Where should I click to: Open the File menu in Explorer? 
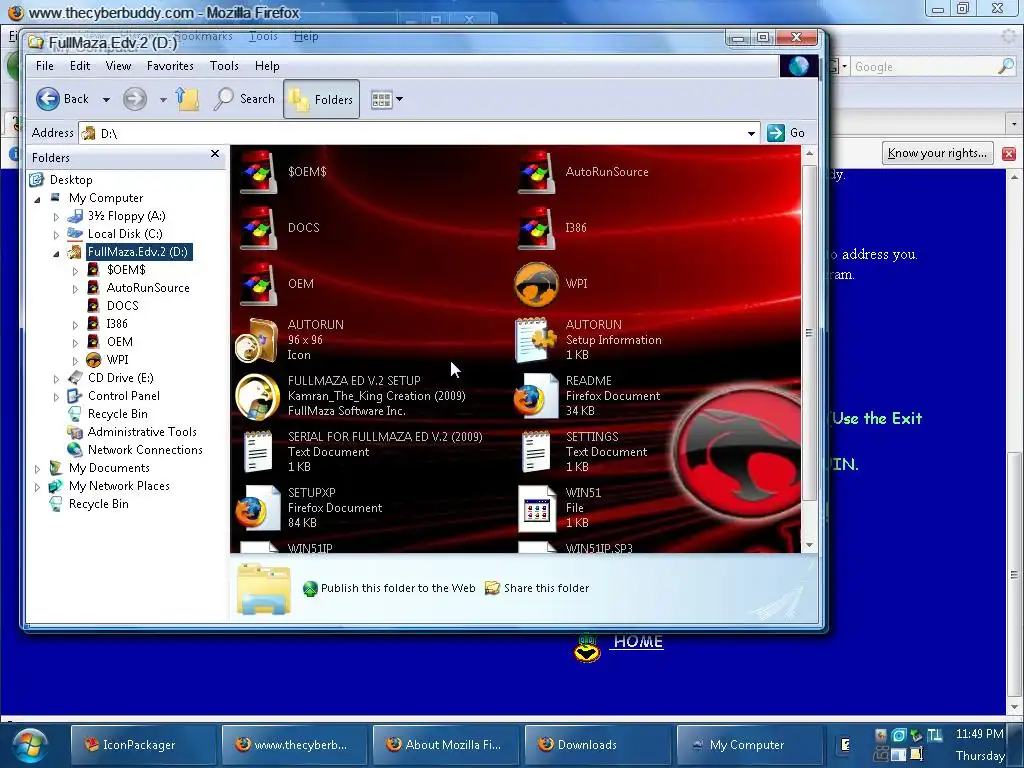(44, 66)
